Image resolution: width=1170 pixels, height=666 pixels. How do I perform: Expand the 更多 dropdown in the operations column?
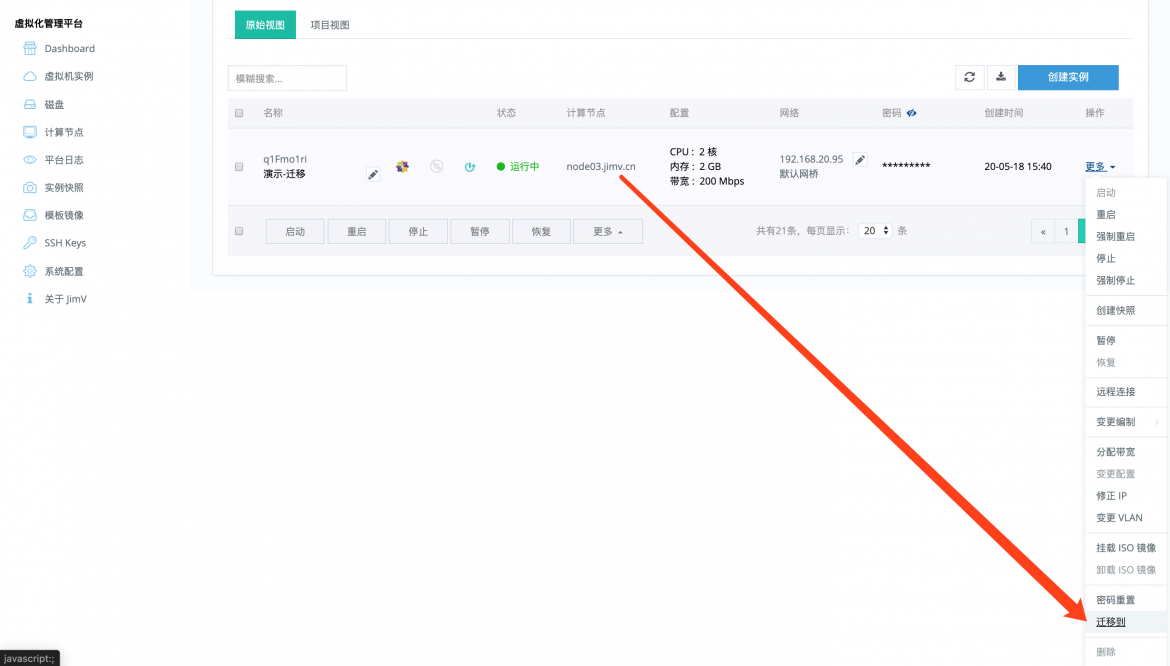(x=1100, y=166)
